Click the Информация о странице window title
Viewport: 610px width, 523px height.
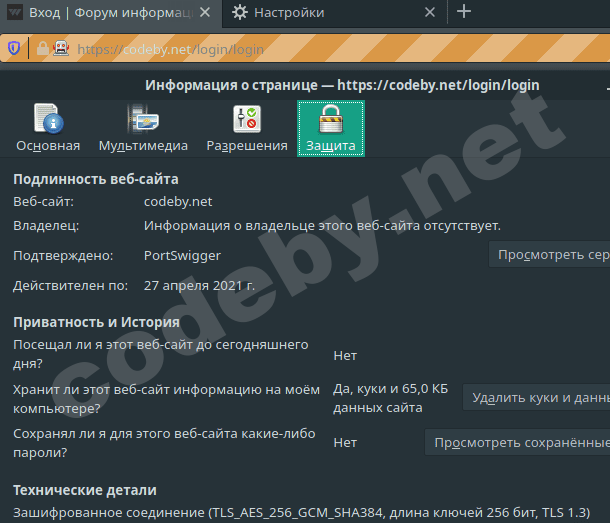pos(342,85)
